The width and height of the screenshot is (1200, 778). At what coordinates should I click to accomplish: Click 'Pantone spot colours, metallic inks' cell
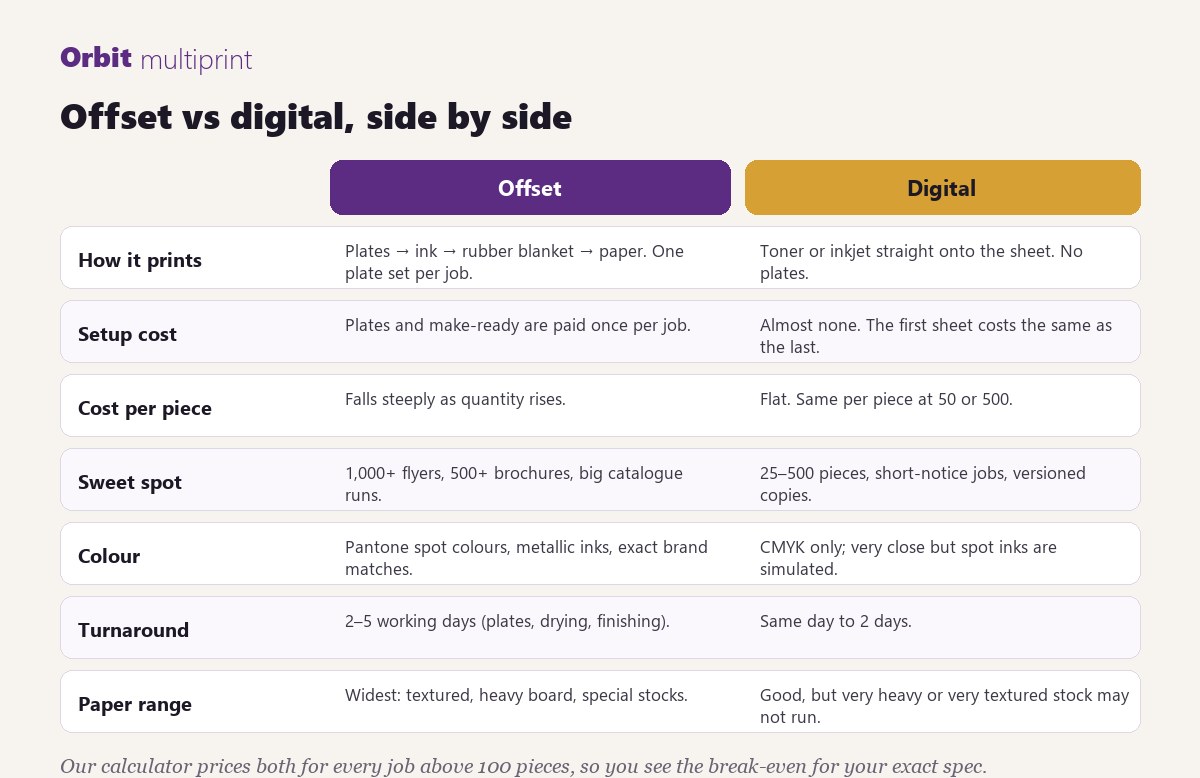click(526, 557)
